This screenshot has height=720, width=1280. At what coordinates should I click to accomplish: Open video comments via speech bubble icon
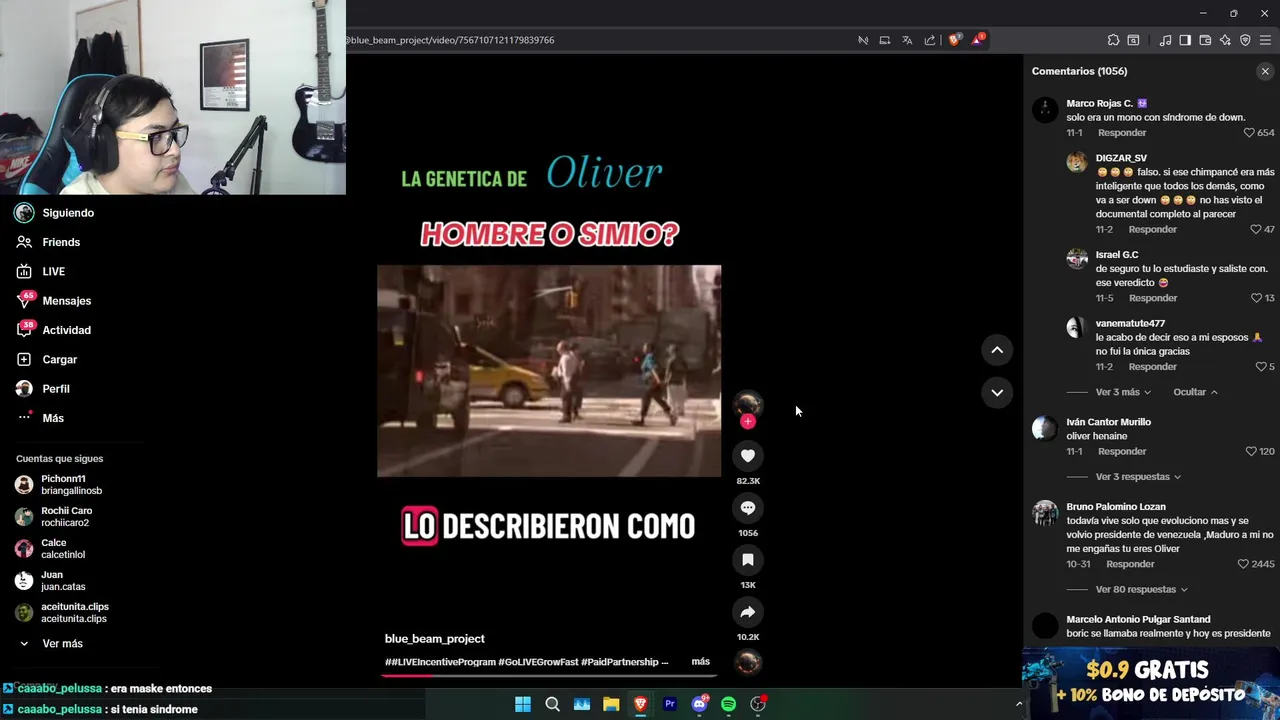pos(747,508)
